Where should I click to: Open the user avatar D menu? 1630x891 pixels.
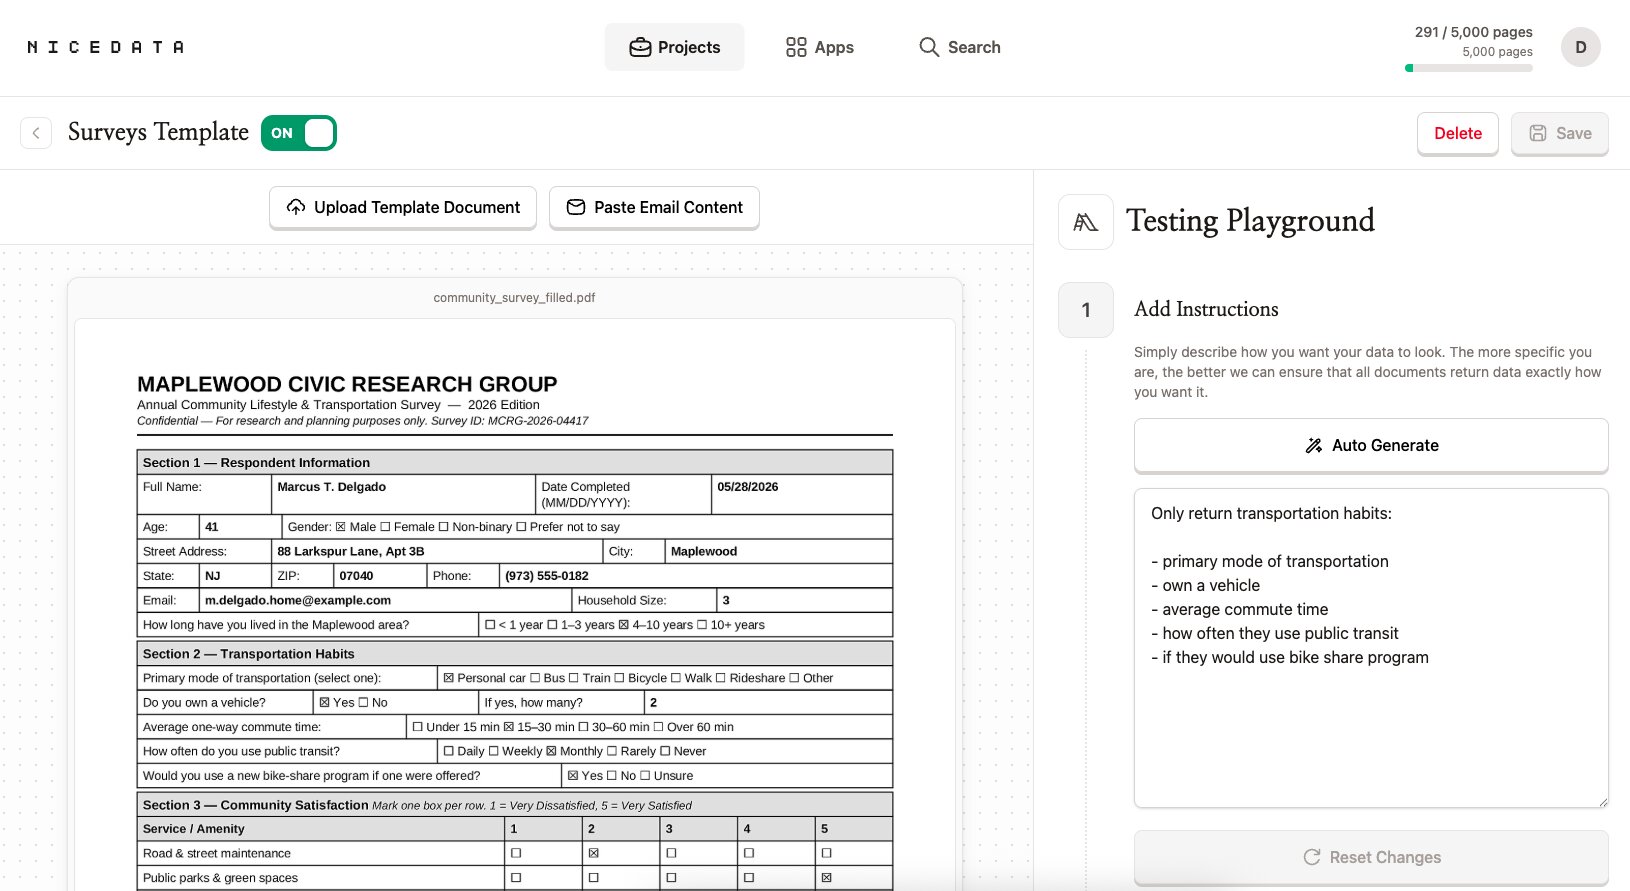pyautogui.click(x=1581, y=47)
